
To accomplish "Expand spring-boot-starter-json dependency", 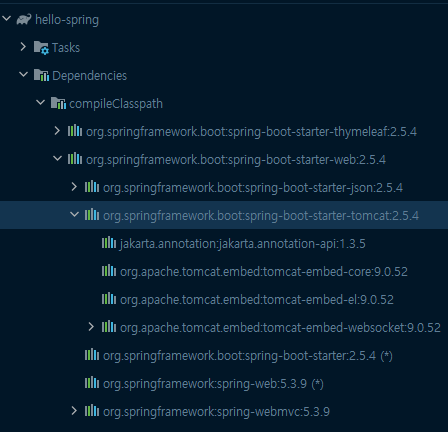I will [x=74, y=187].
